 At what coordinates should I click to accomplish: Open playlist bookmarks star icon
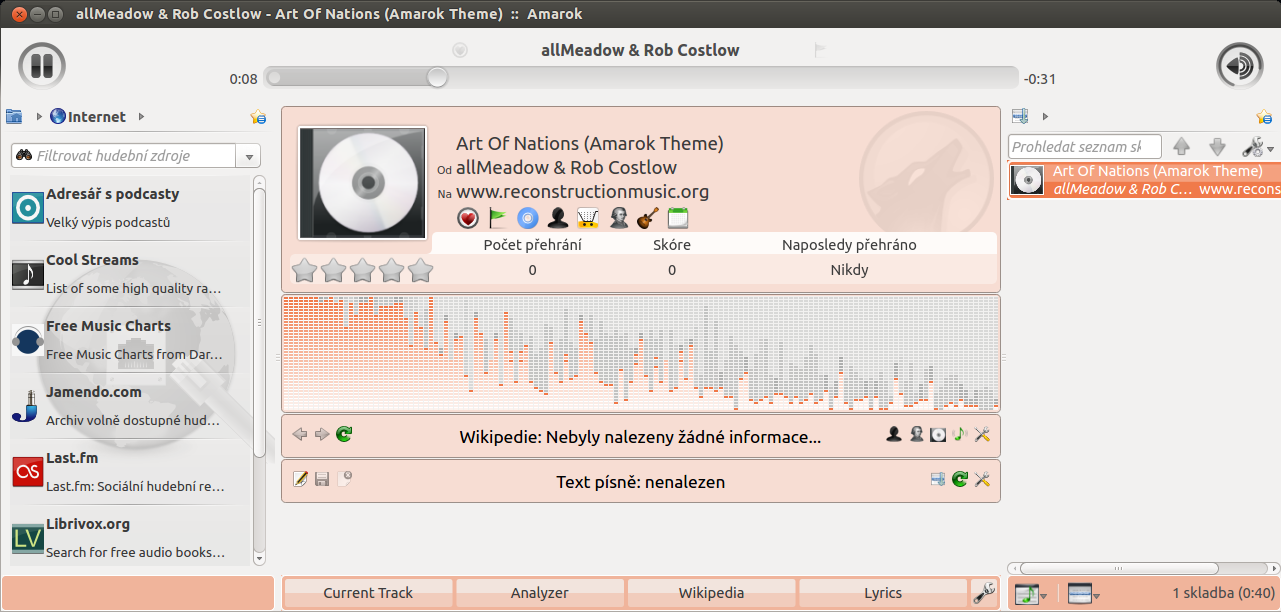[1264, 117]
